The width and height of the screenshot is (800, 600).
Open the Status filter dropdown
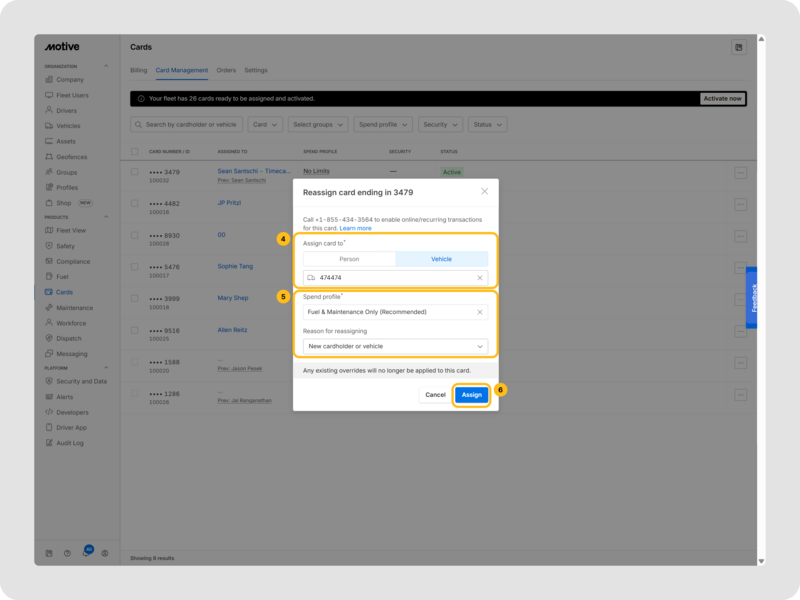pos(487,125)
